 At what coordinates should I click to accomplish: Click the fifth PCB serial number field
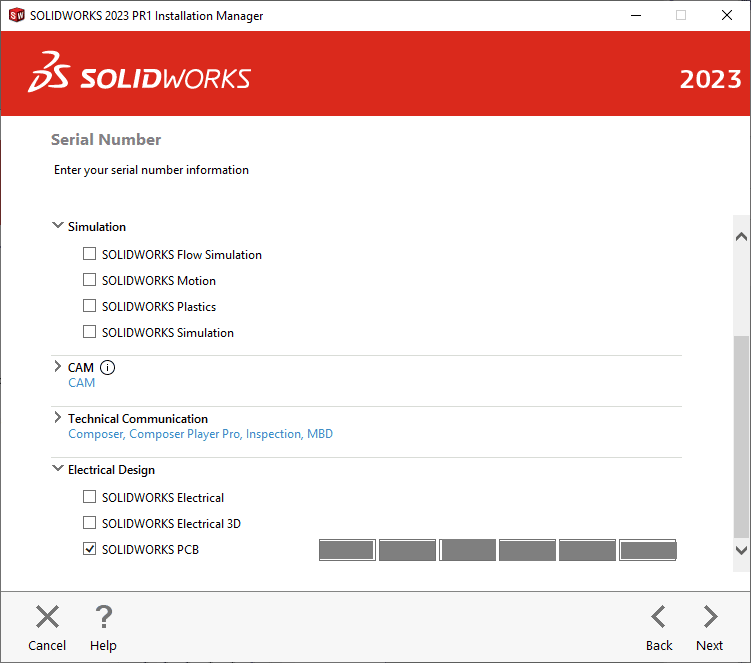click(587, 550)
